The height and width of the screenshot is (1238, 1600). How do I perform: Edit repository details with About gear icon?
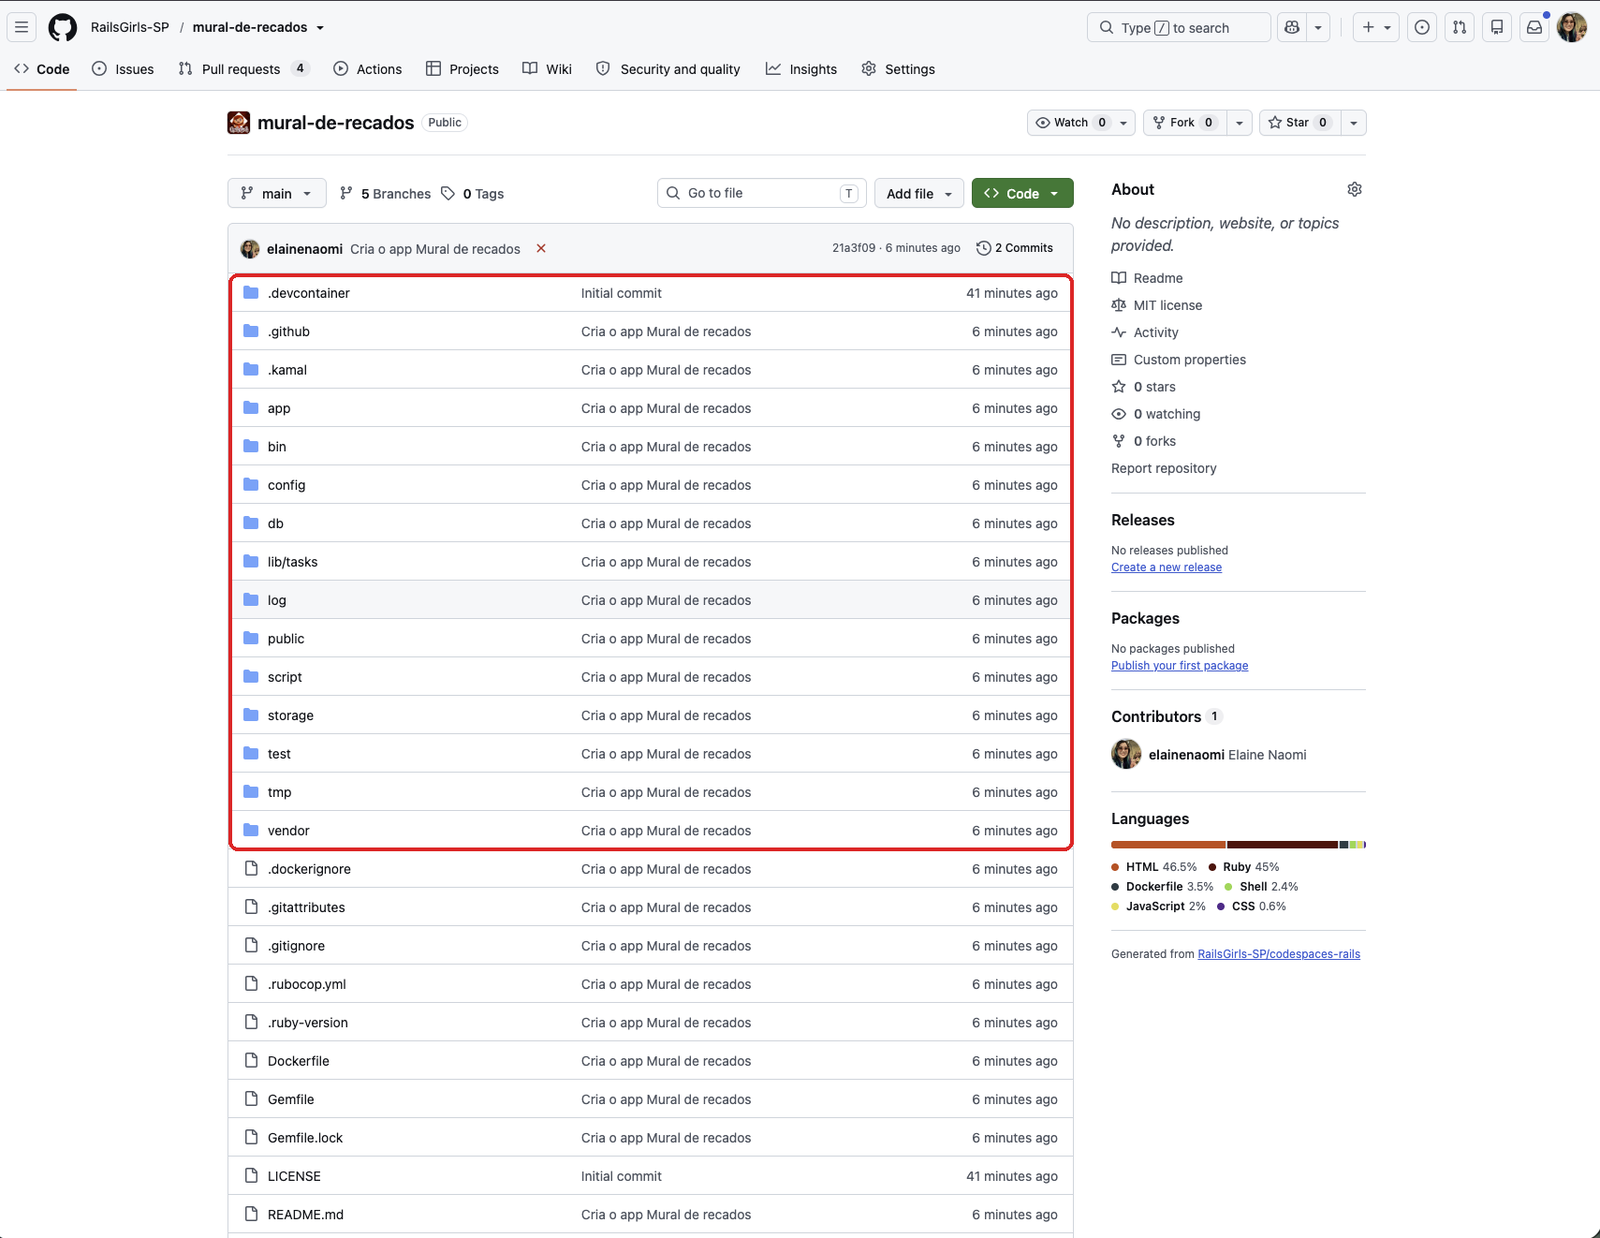coord(1354,189)
